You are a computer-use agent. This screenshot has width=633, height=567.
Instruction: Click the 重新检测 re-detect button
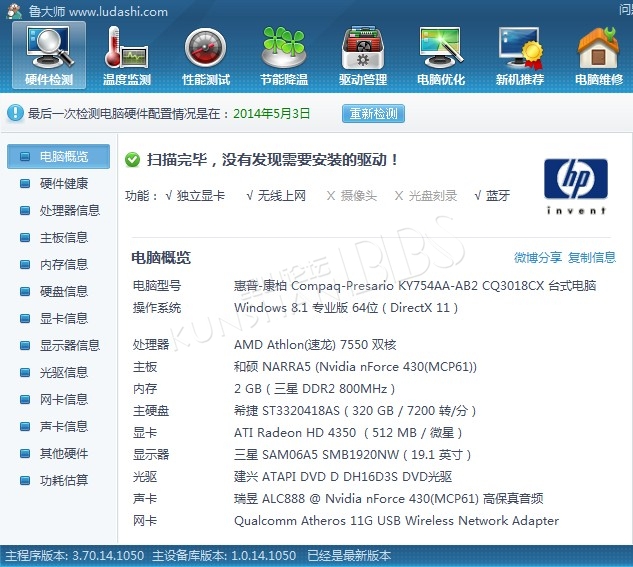click(373, 113)
